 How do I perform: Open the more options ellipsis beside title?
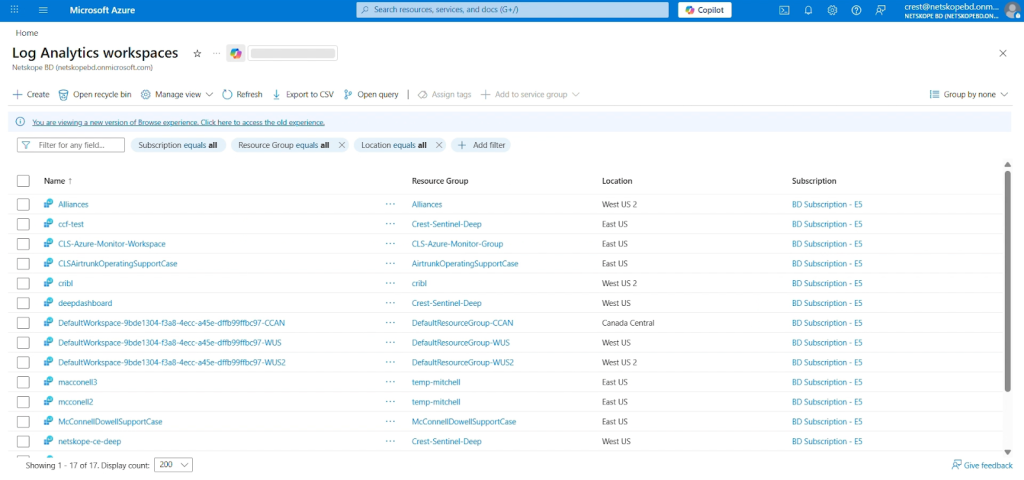pos(217,54)
